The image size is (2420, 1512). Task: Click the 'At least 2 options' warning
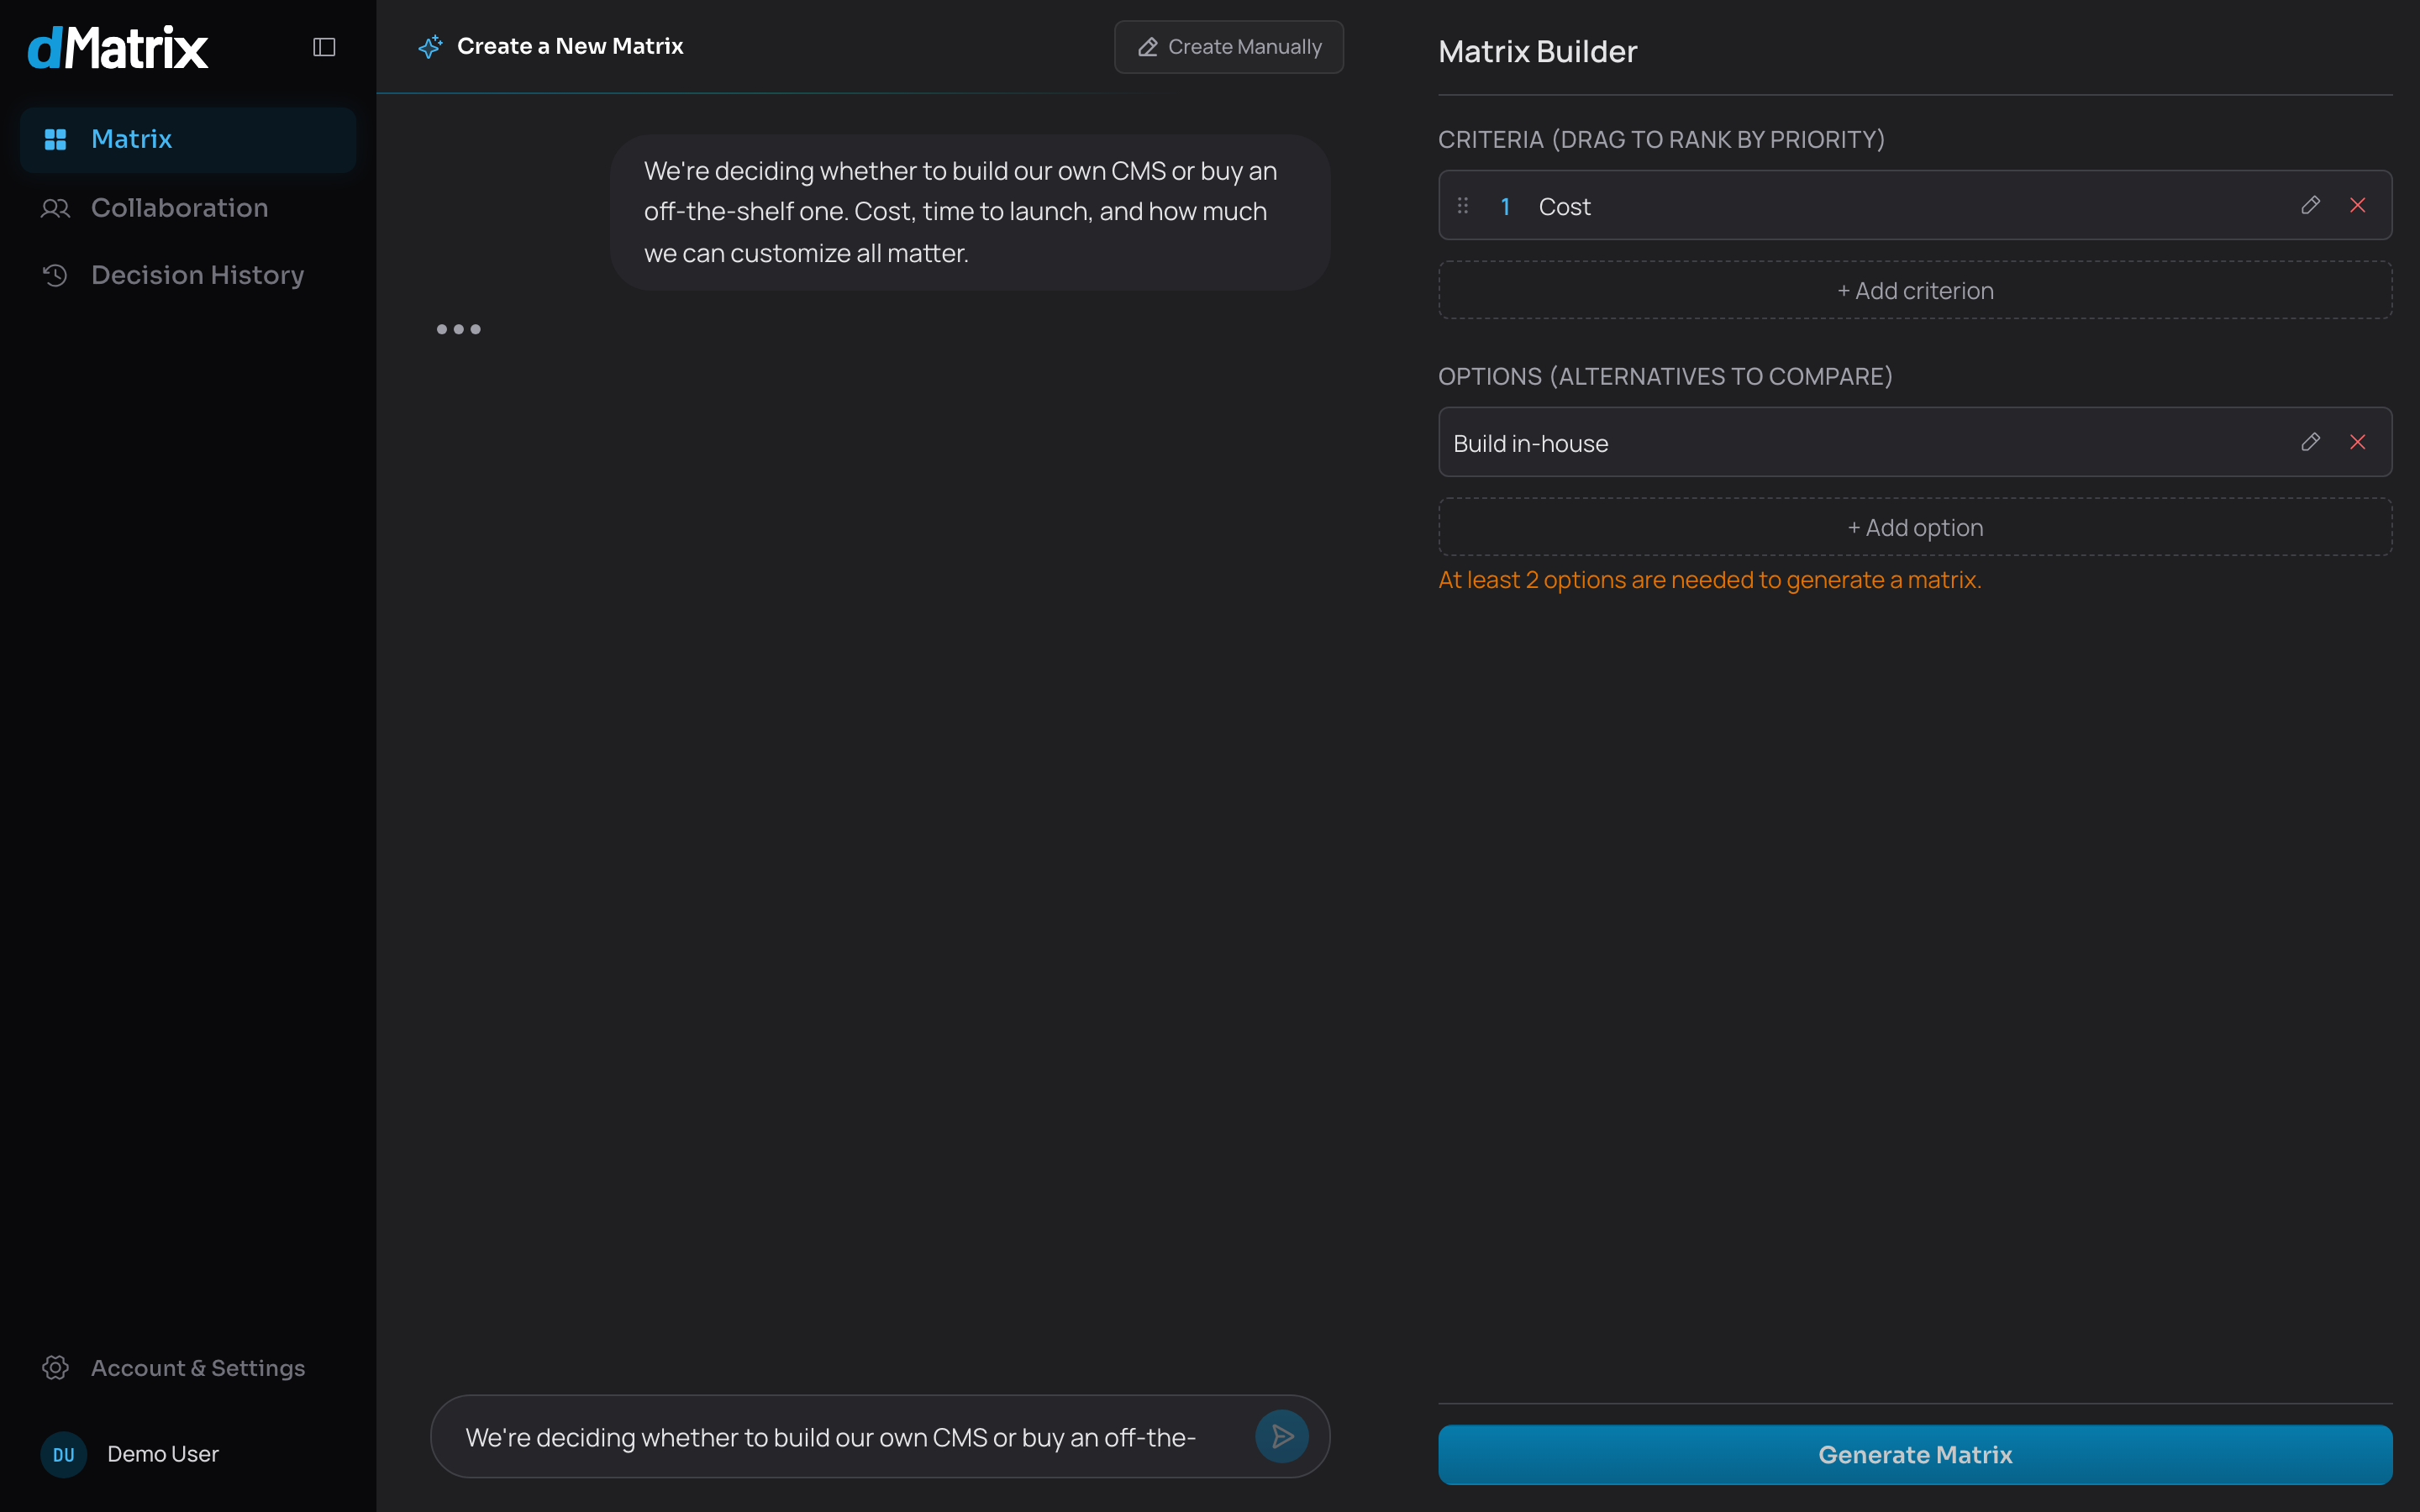coord(1709,580)
